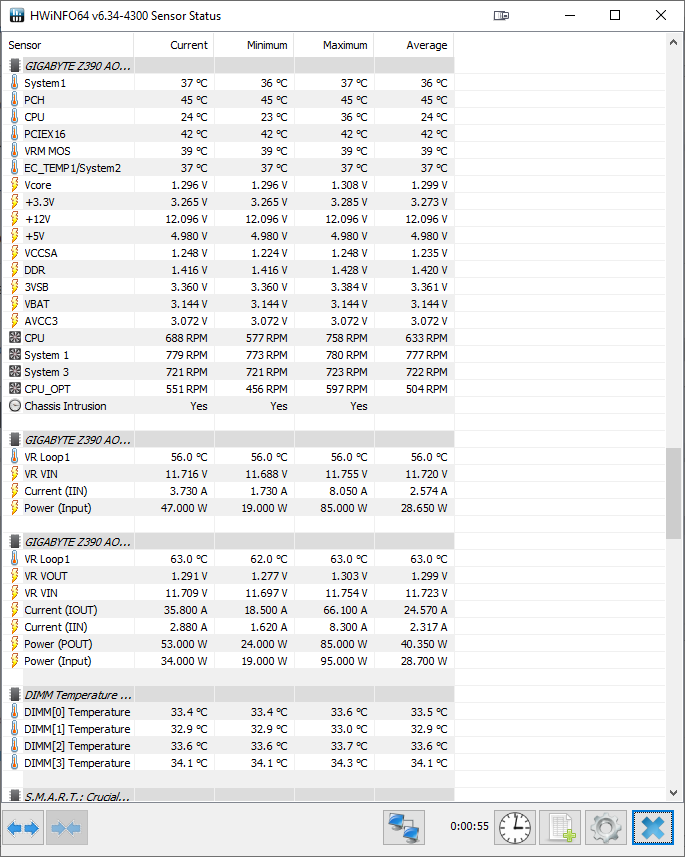Click the 95.000 W maximum Power (Input) value
The width and height of the screenshot is (685, 857).
pyautogui.click(x=344, y=661)
